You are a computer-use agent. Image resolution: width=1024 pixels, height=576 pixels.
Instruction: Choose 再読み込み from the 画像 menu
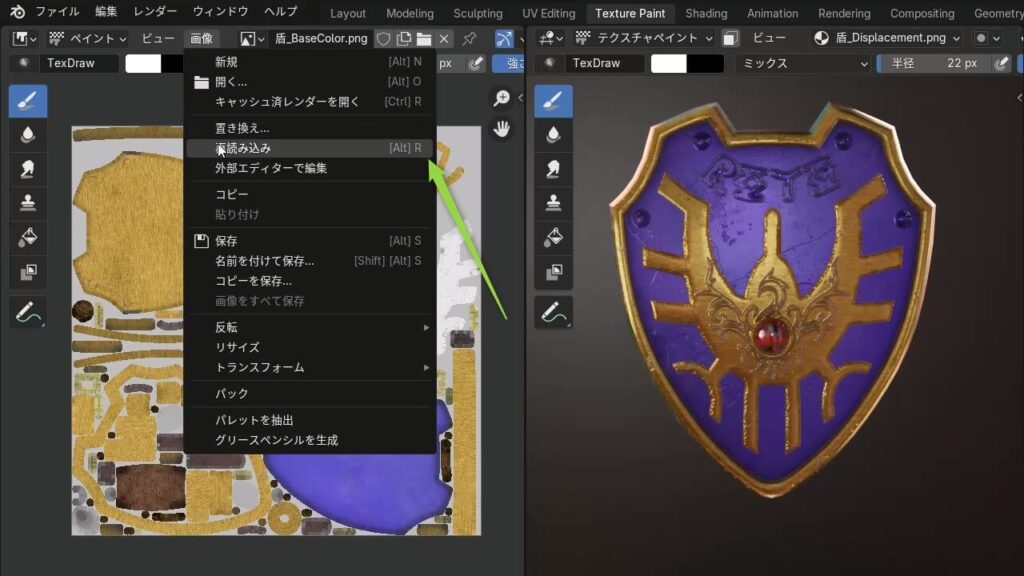311,148
